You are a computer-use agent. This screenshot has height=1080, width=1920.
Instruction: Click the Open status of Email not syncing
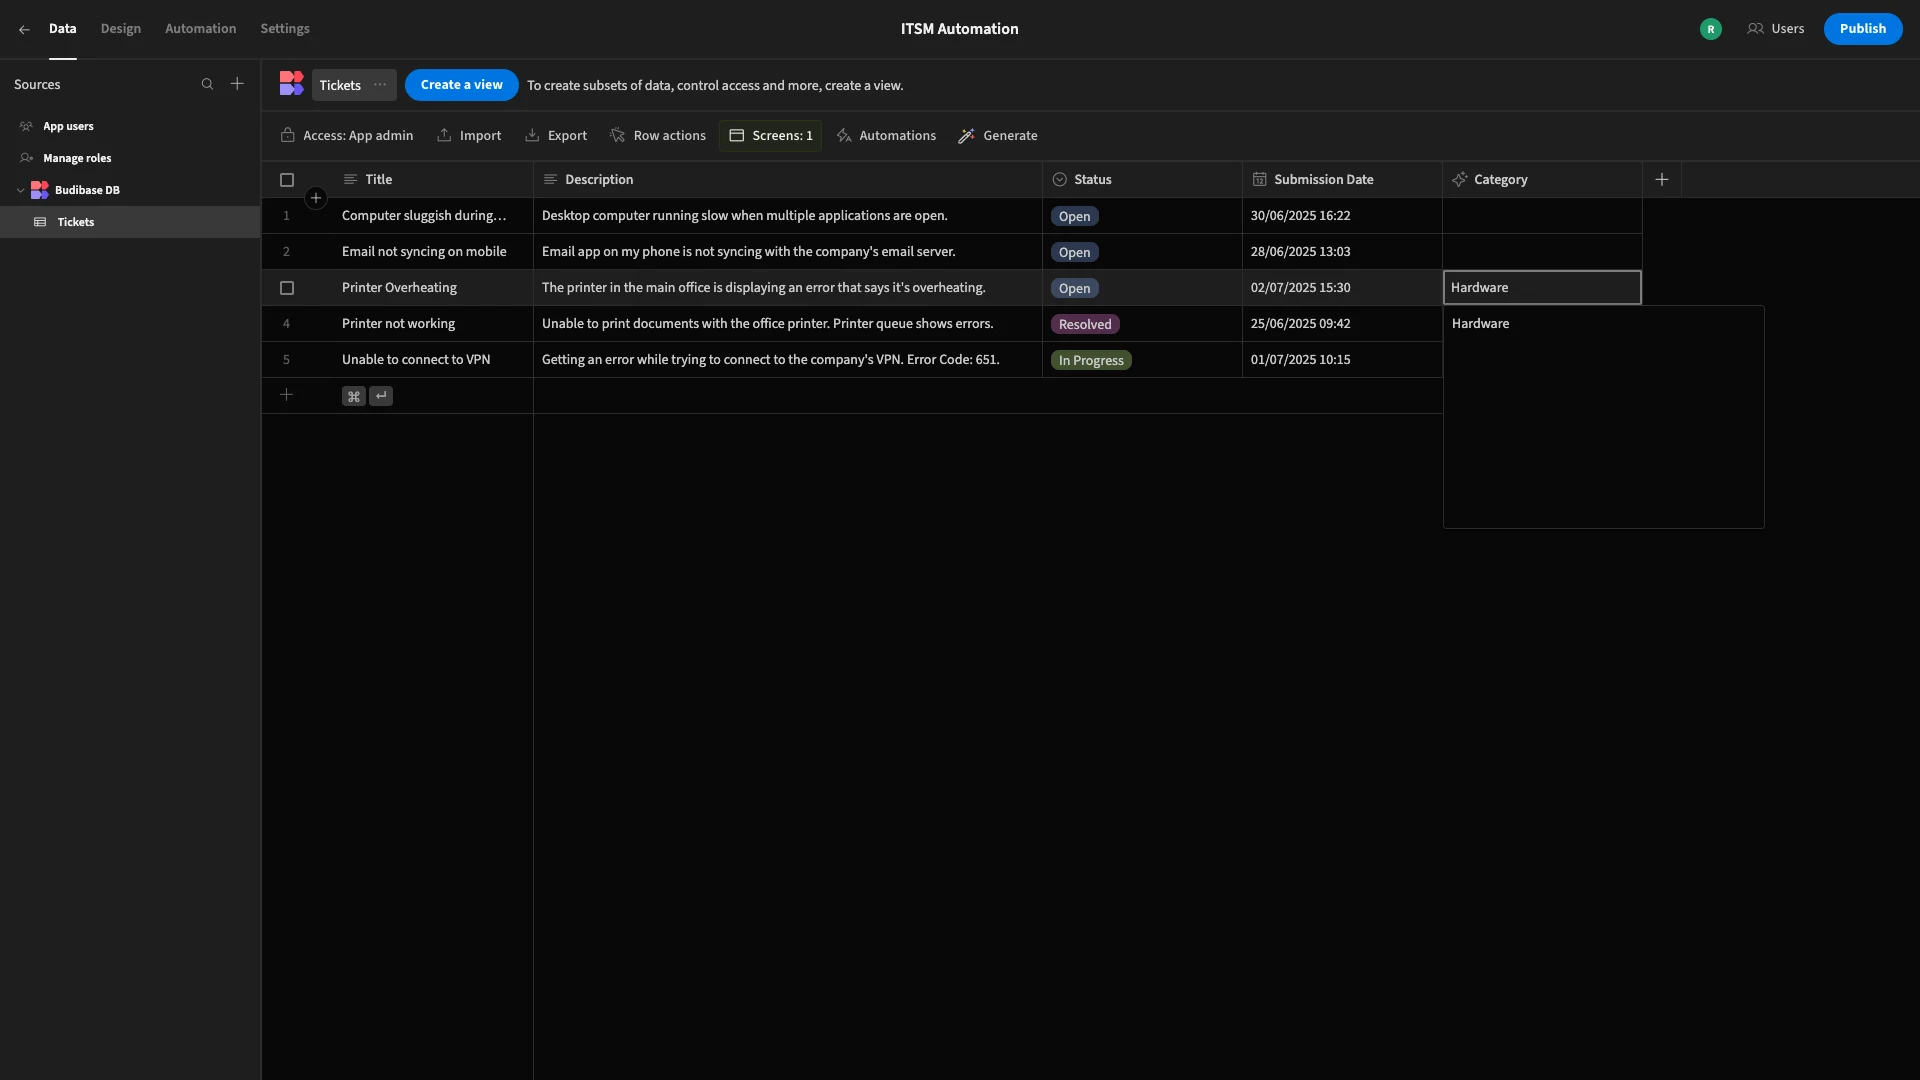coord(1075,252)
